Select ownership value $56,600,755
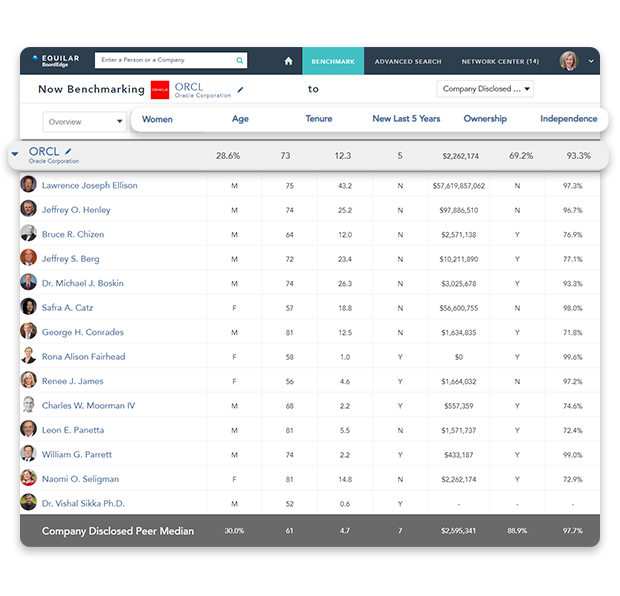Viewport: 620px width, 596px height. [459, 308]
